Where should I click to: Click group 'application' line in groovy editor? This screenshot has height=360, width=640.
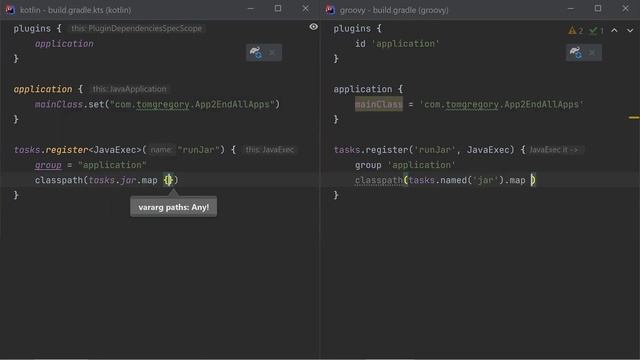405,165
